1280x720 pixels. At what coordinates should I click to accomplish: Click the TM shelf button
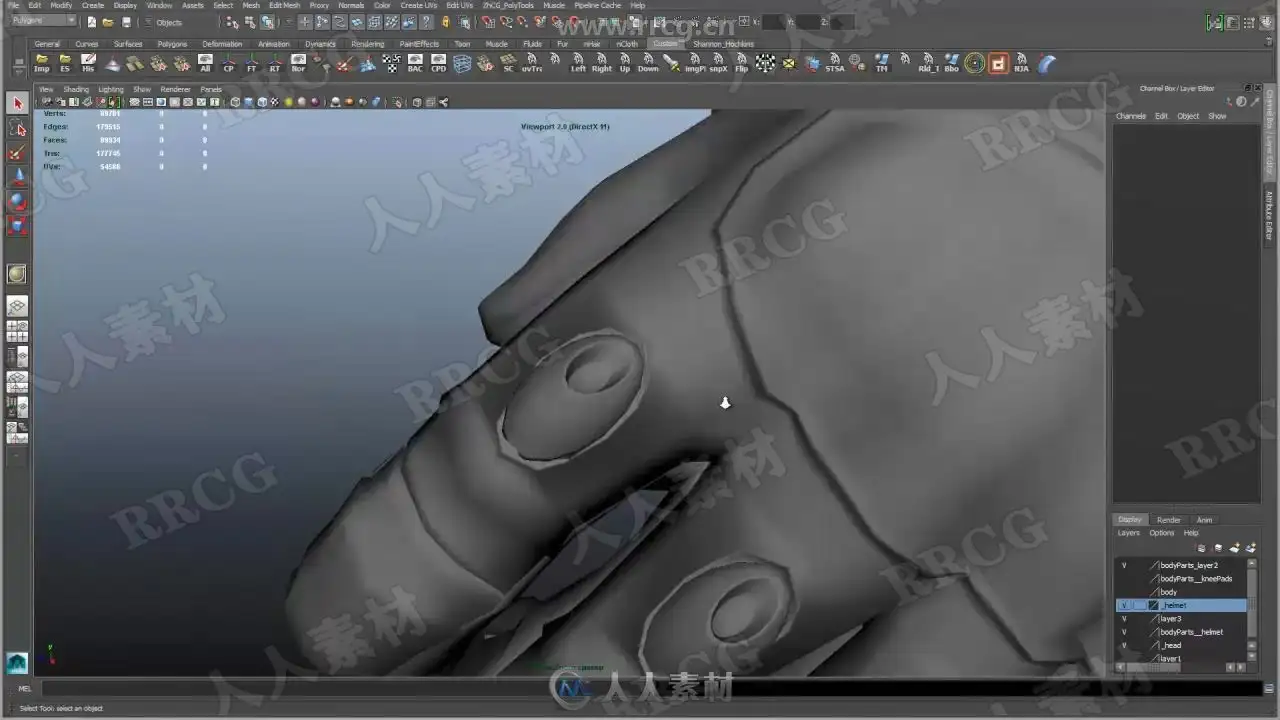881,63
